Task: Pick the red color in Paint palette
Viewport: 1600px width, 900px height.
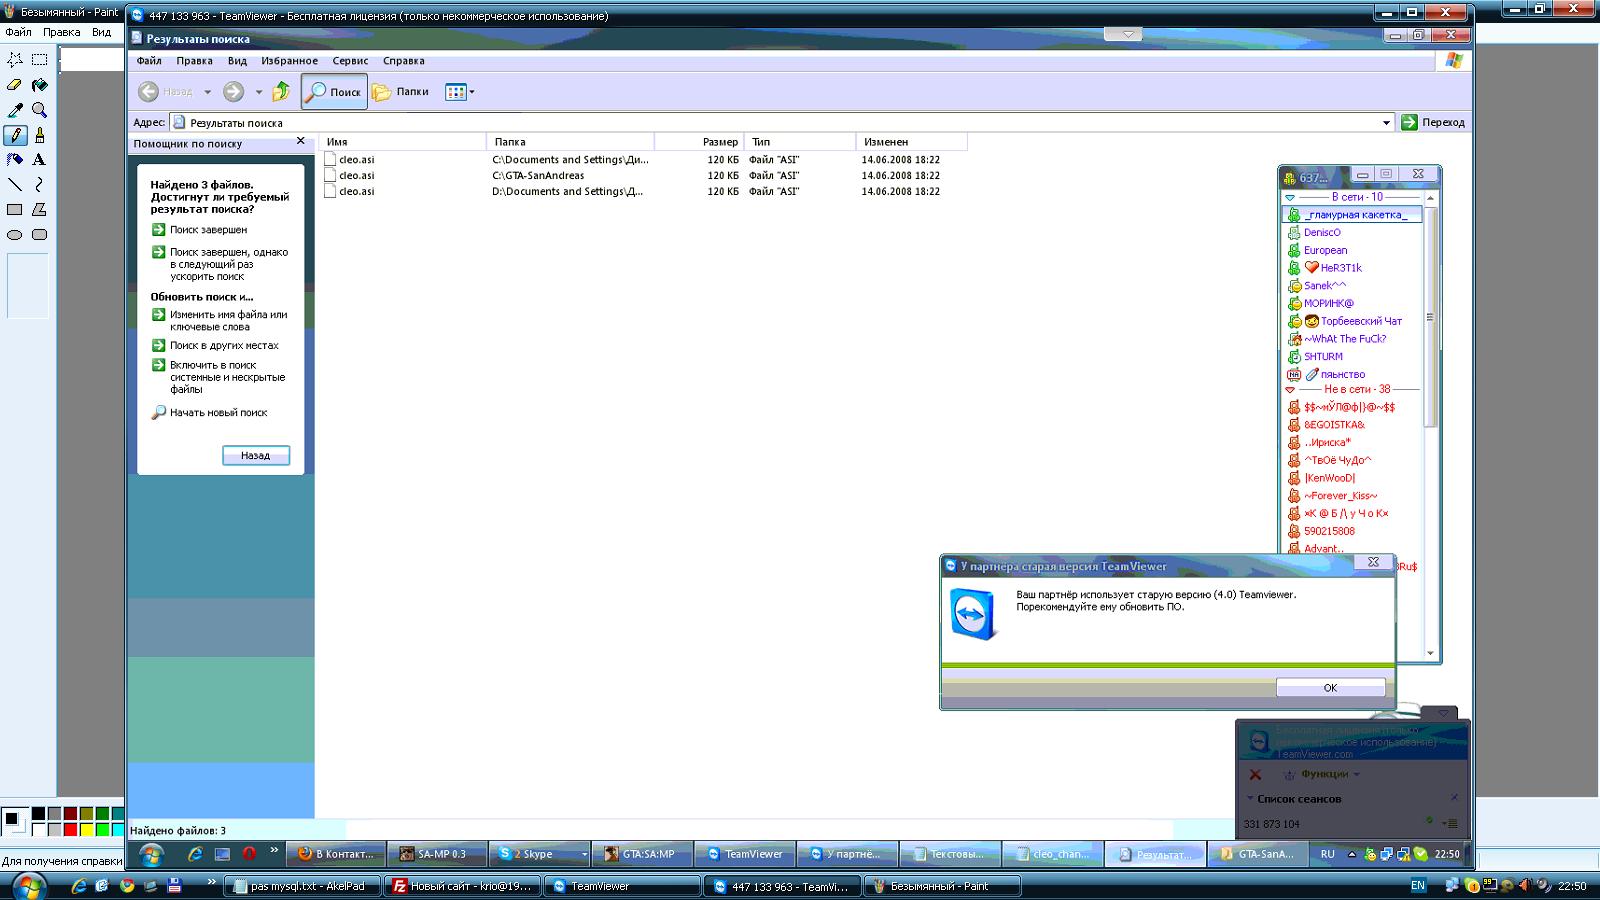Action: (70, 829)
